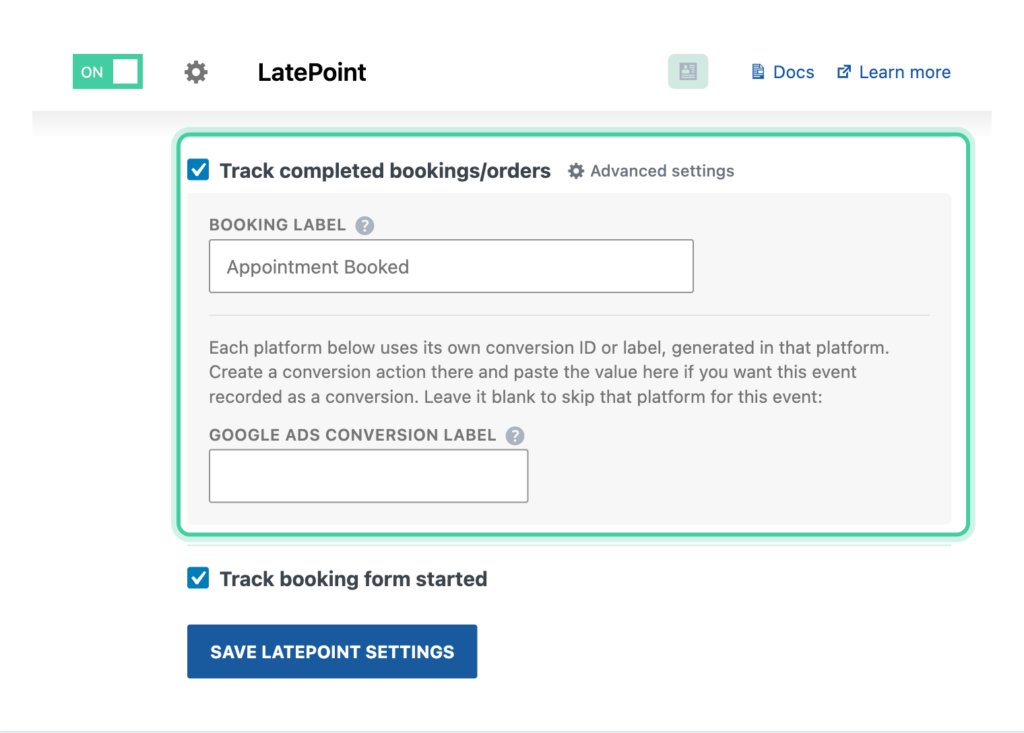The image size is (1024, 733).
Task: Focus the Booking Label input field
Action: 451,266
